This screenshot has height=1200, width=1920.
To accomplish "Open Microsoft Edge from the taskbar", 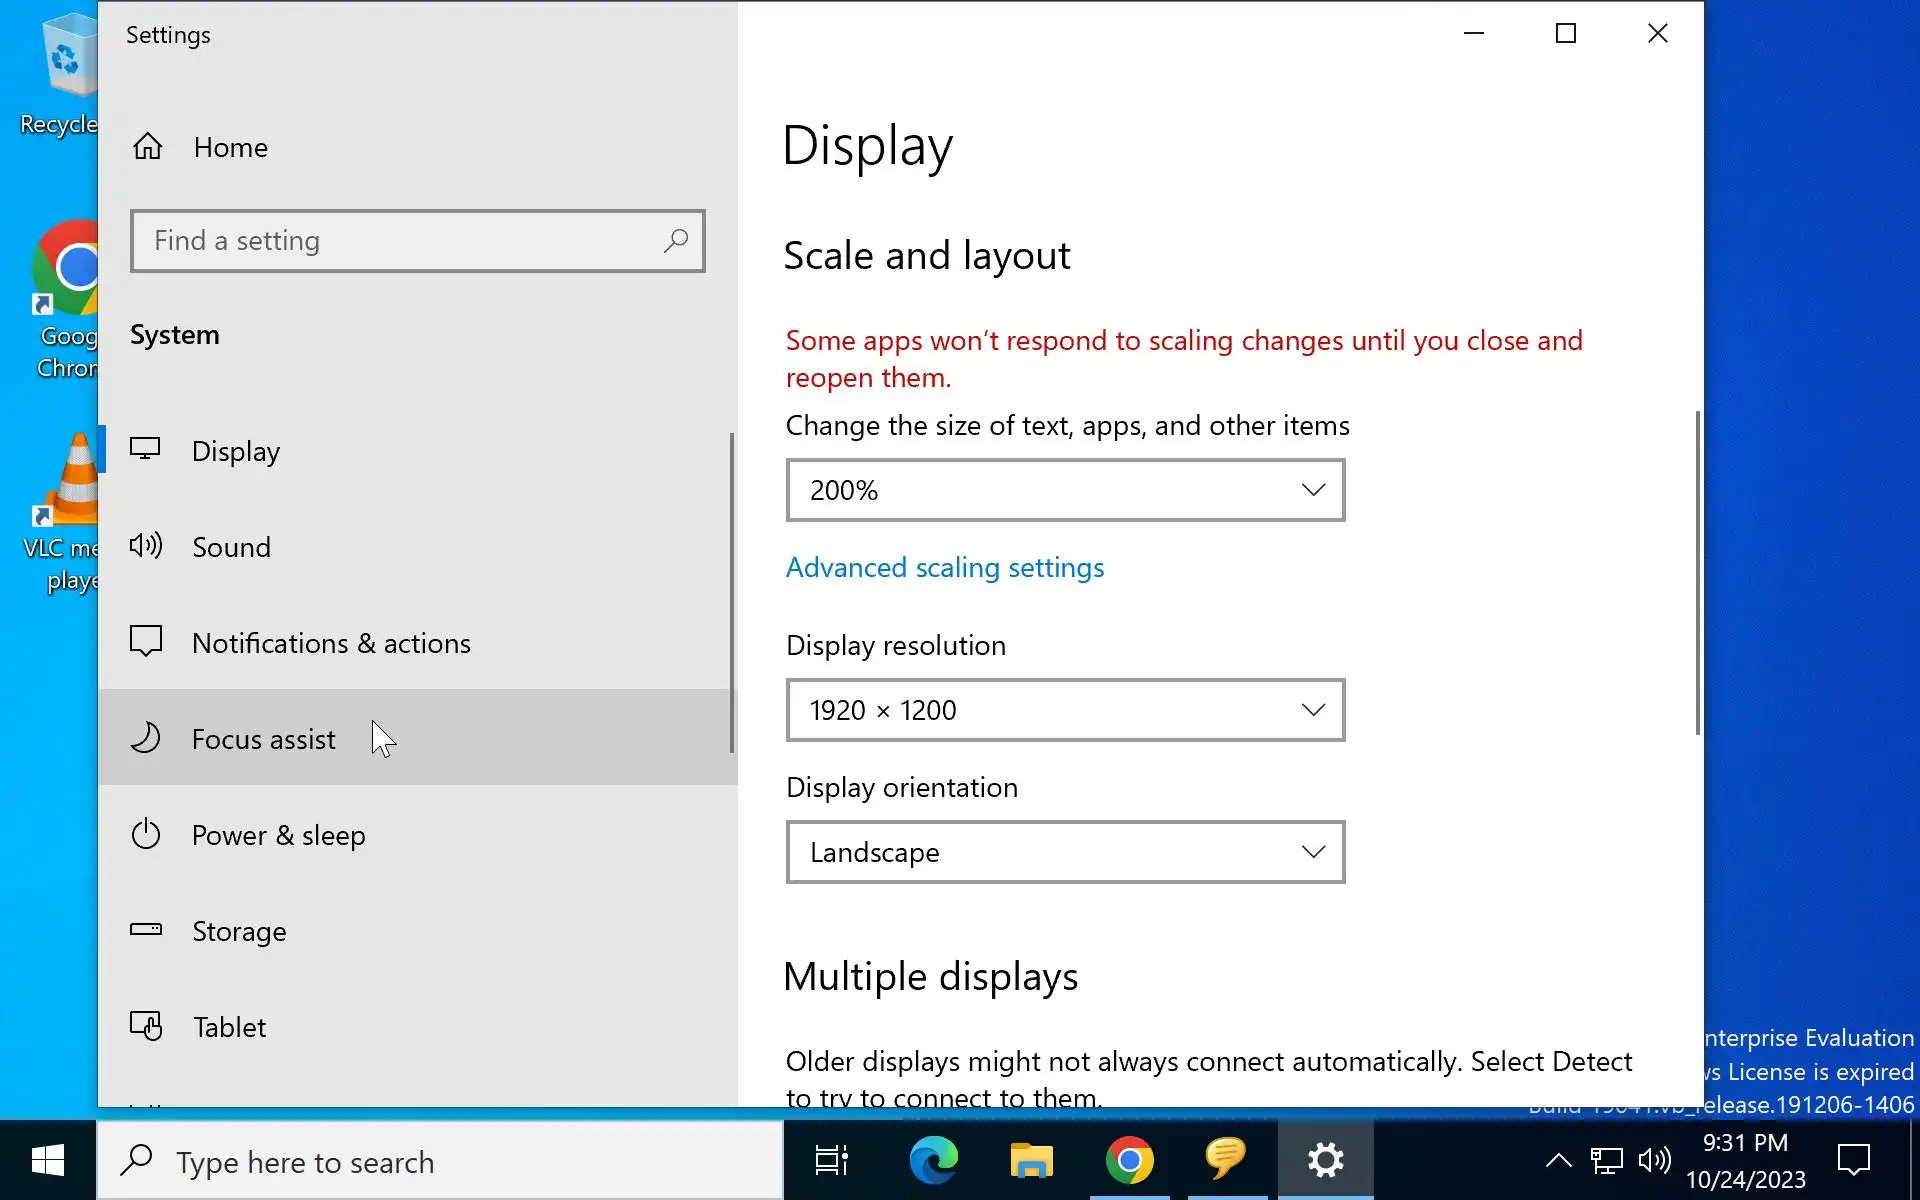I will [x=933, y=1161].
